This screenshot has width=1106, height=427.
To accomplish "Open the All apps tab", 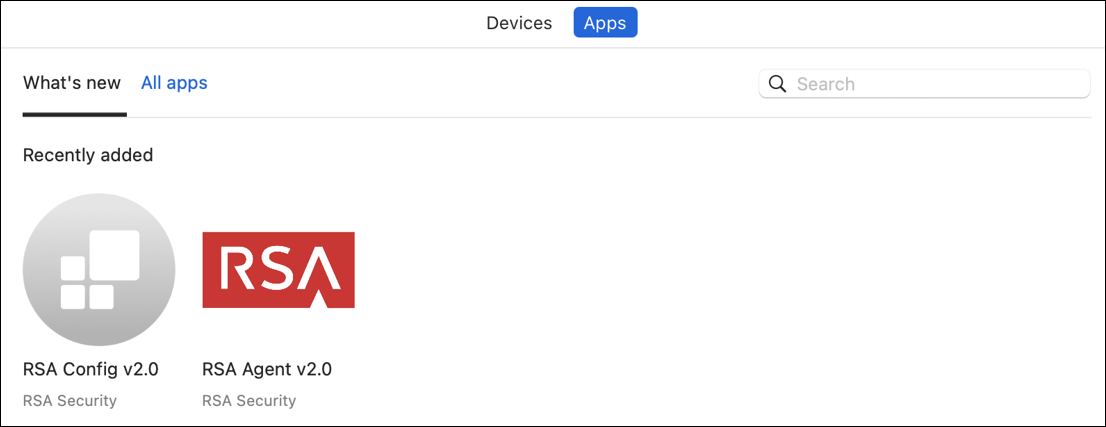I will (x=174, y=83).
